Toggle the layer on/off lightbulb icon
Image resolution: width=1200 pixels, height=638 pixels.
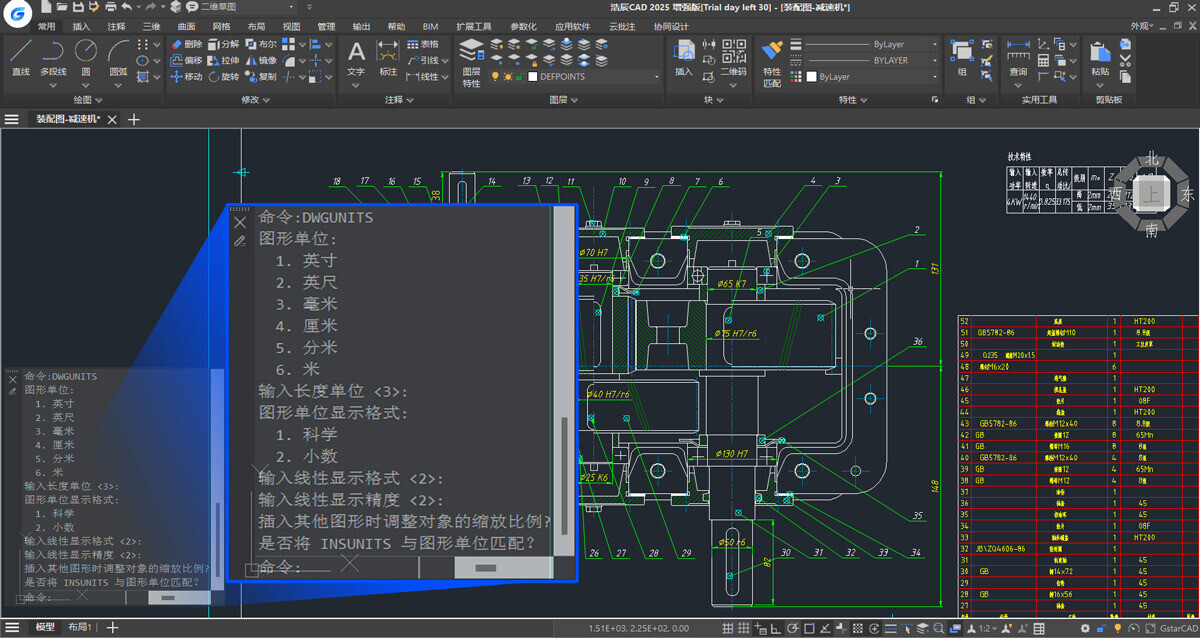click(x=494, y=77)
